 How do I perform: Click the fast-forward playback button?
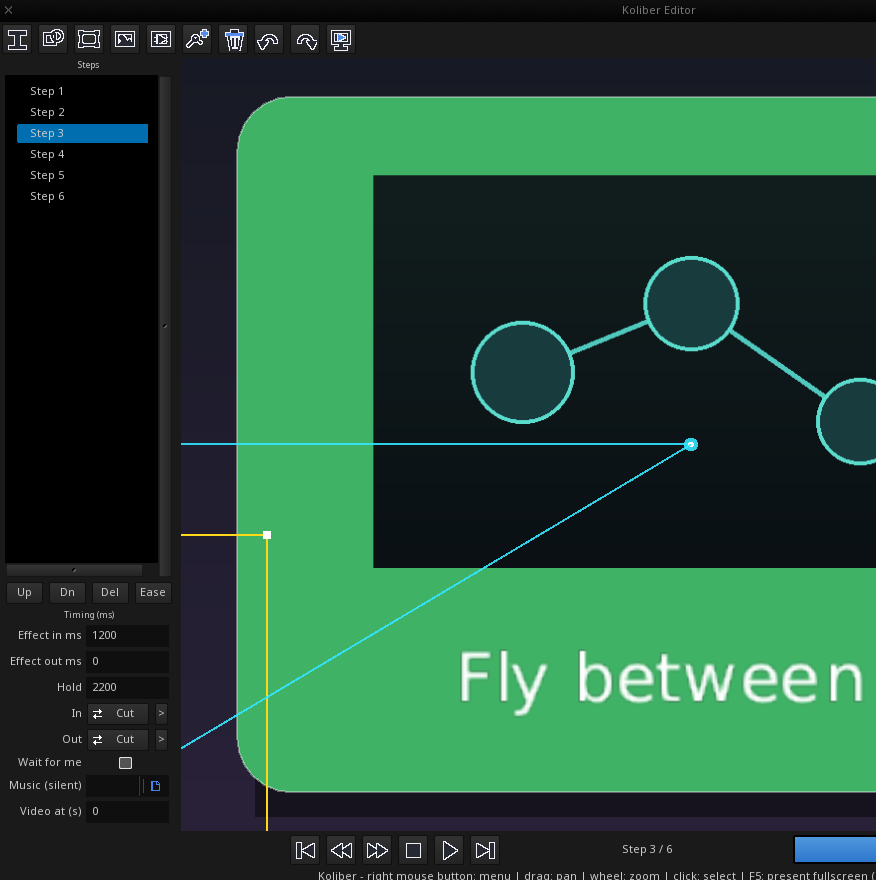tap(377, 850)
